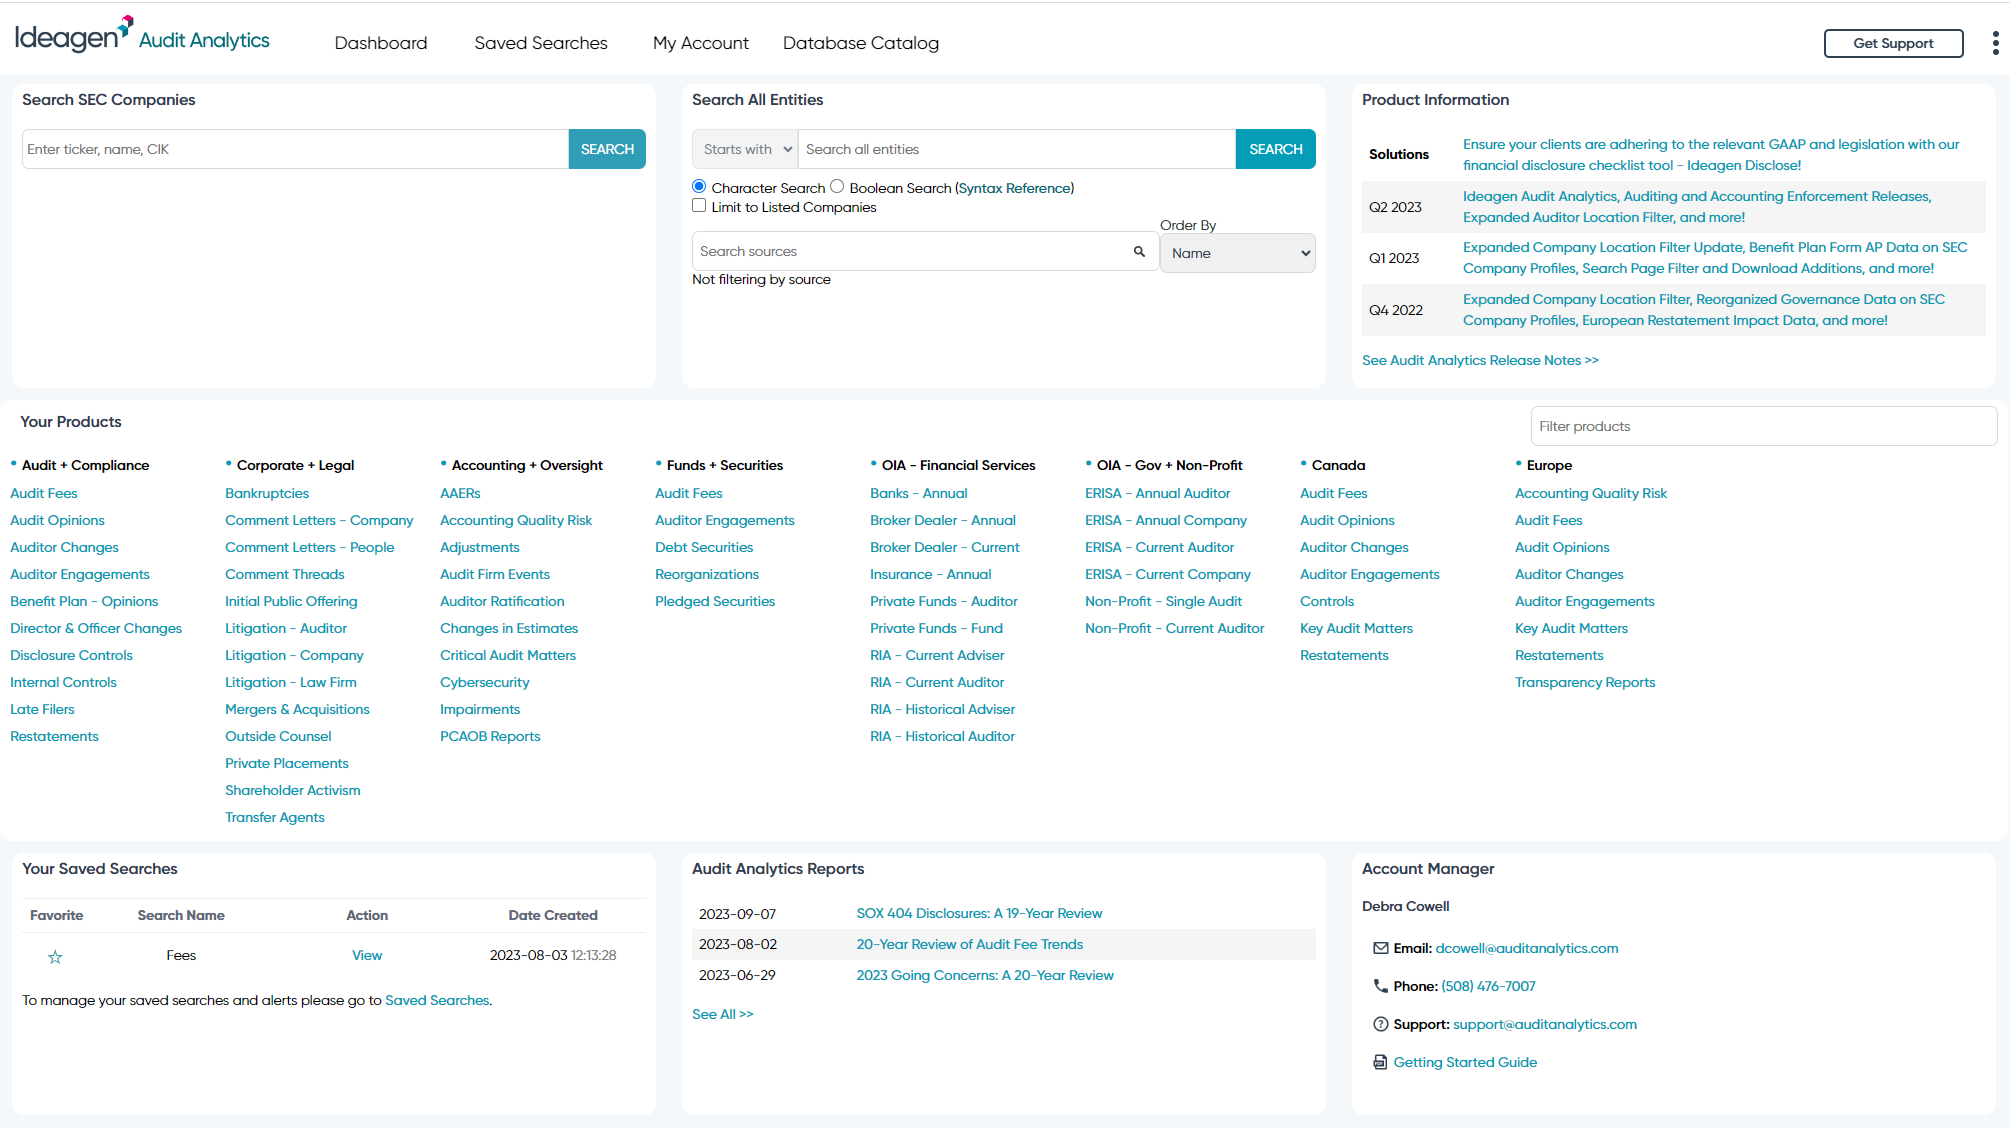2010x1128 pixels.
Task: Open Director & Officer Changes link
Action: click(96, 628)
